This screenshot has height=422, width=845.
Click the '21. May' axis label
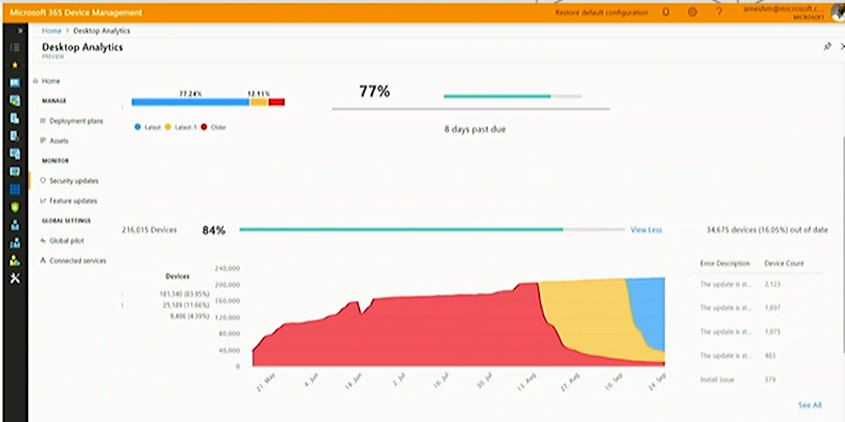point(267,382)
